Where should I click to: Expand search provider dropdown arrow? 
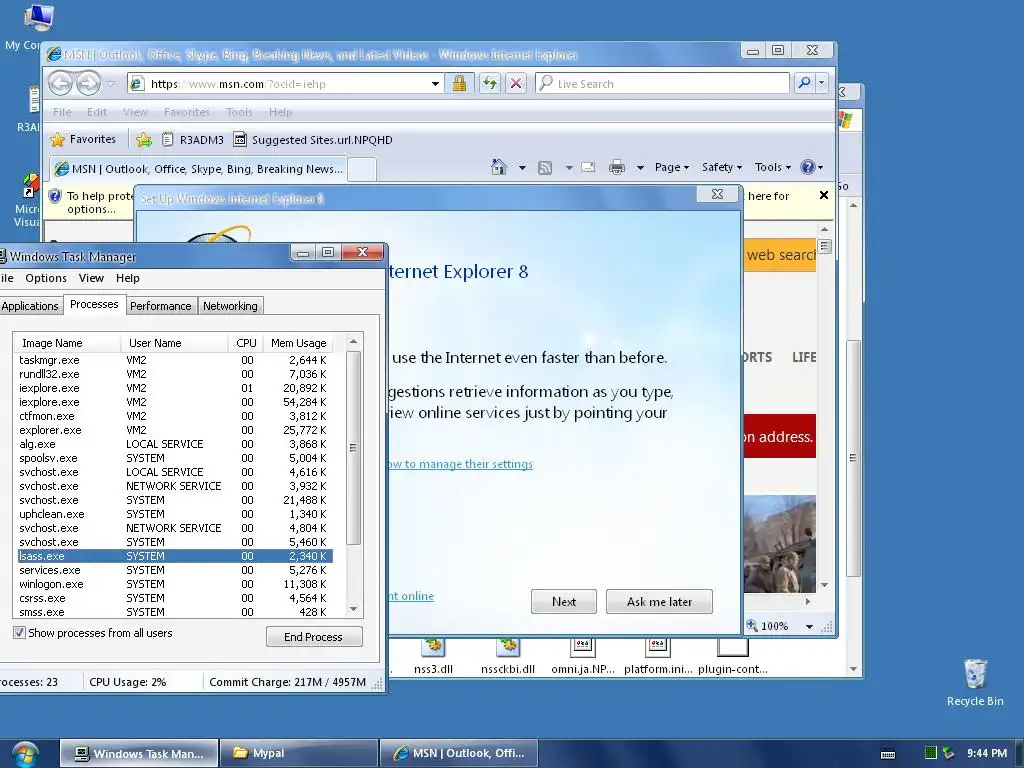(822, 83)
